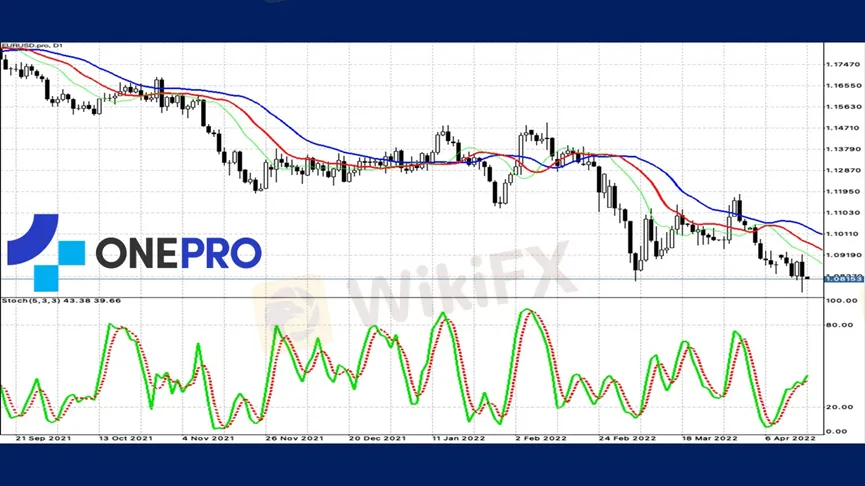Select the 1.11030 price scale label
Image resolution: width=865 pixels, height=486 pixels.
[842, 212]
